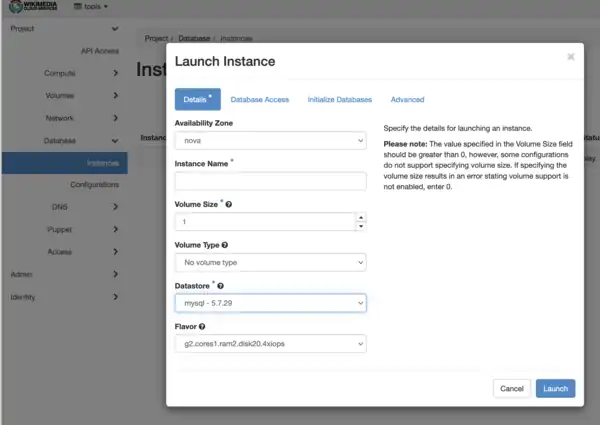
Task: Decrease Volume Size with down arrow
Action: (360, 226)
